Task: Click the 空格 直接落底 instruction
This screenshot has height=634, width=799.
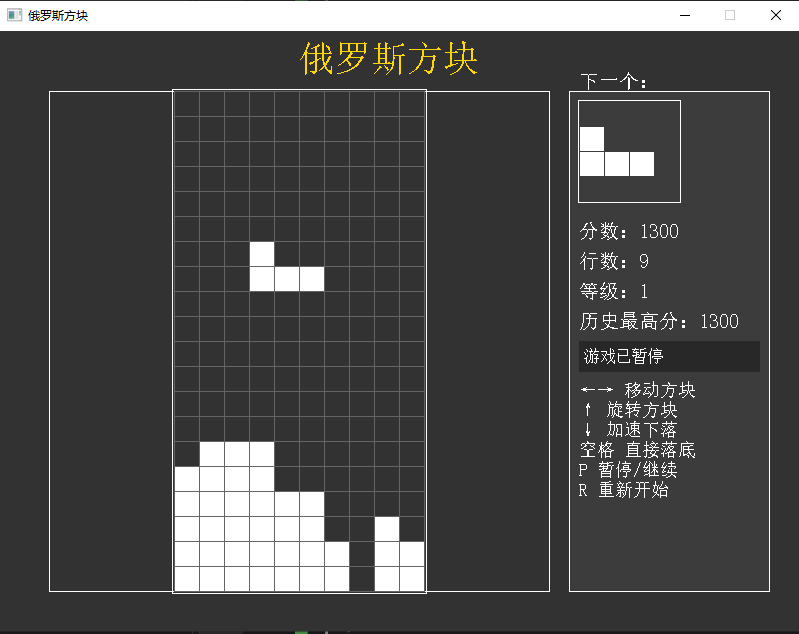Action: (637, 450)
